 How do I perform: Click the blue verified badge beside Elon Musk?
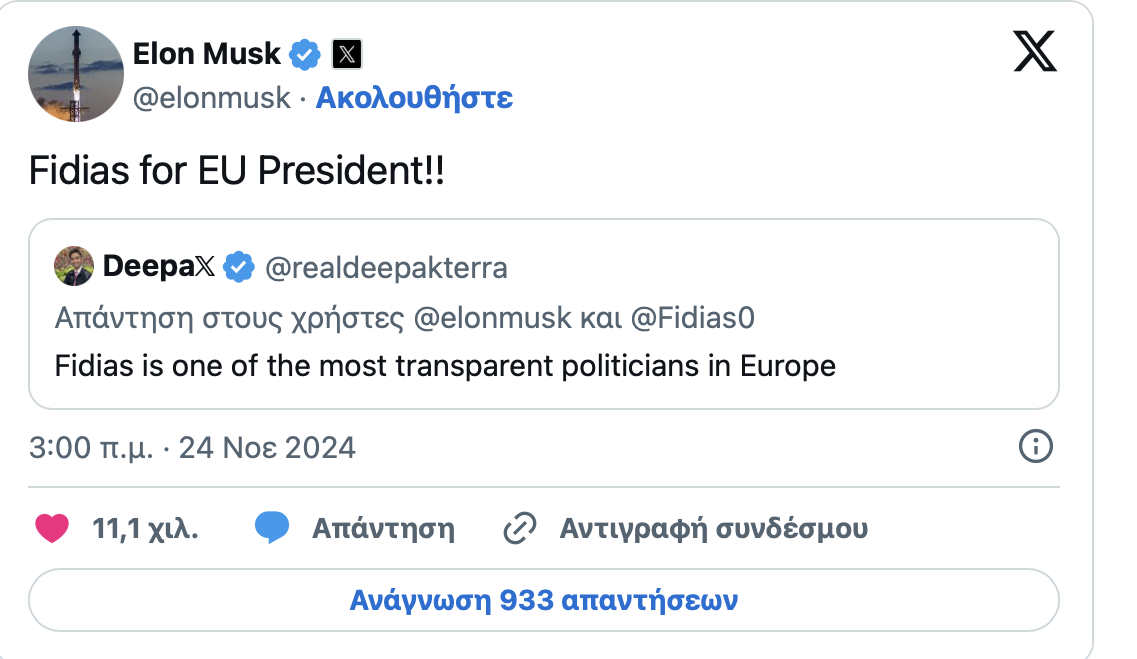point(304,54)
